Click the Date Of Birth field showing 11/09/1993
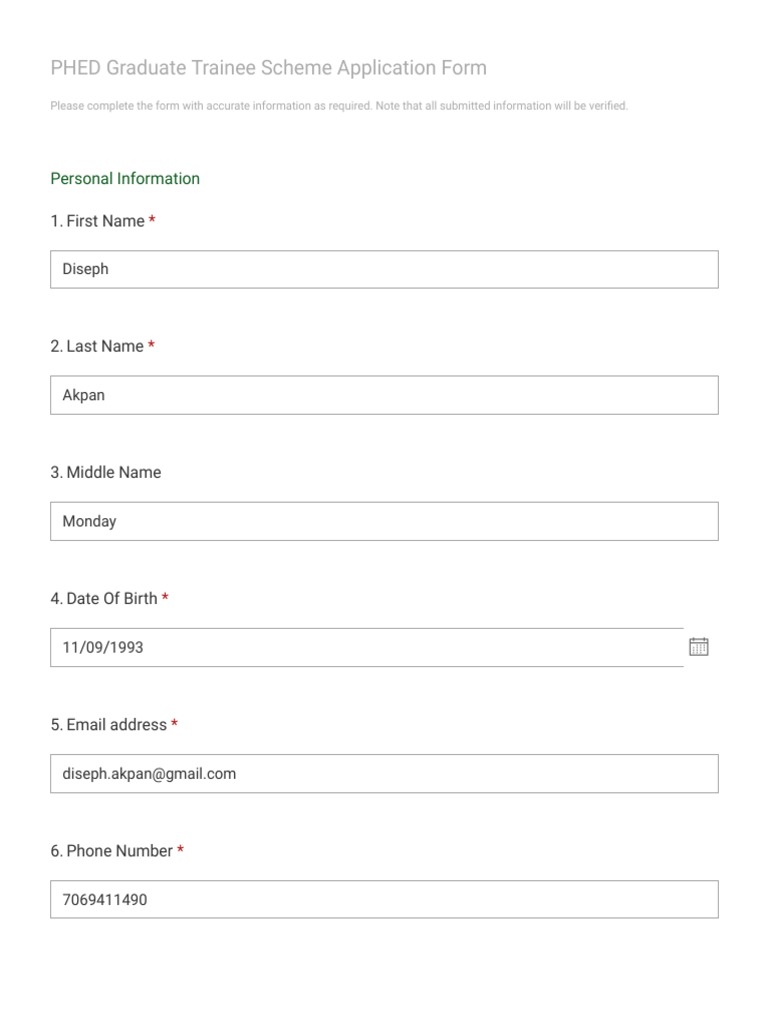This screenshot has width=768, height=1024. [367, 647]
